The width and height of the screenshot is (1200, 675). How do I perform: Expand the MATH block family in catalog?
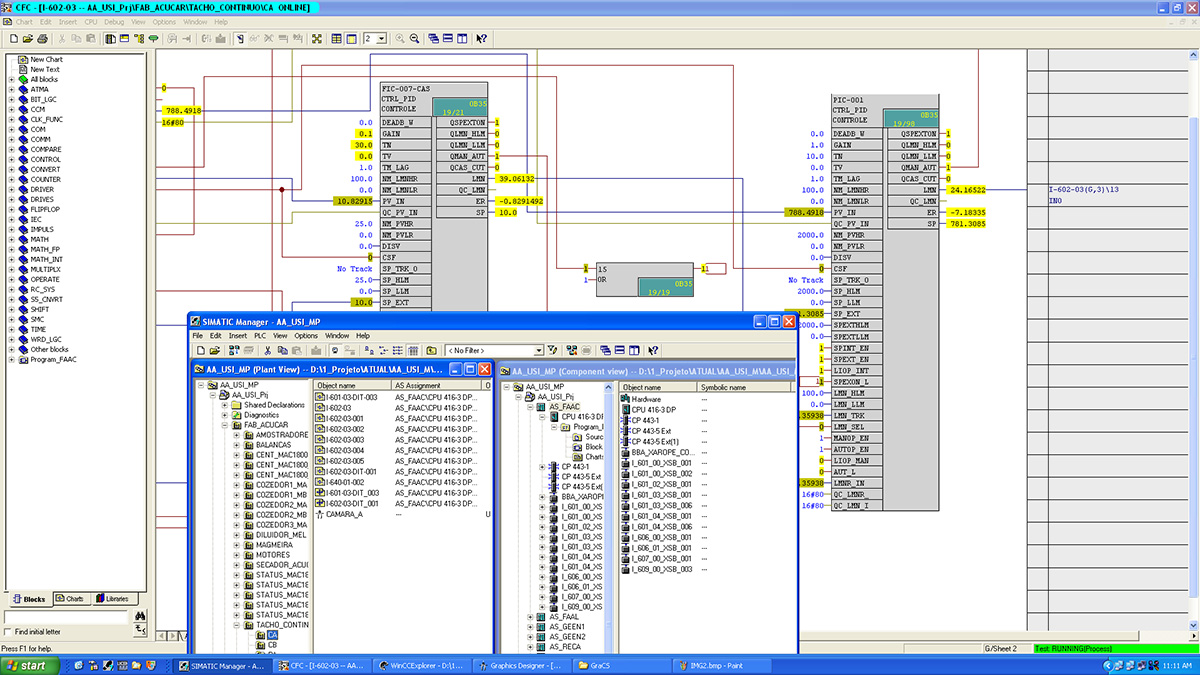(x=11, y=239)
